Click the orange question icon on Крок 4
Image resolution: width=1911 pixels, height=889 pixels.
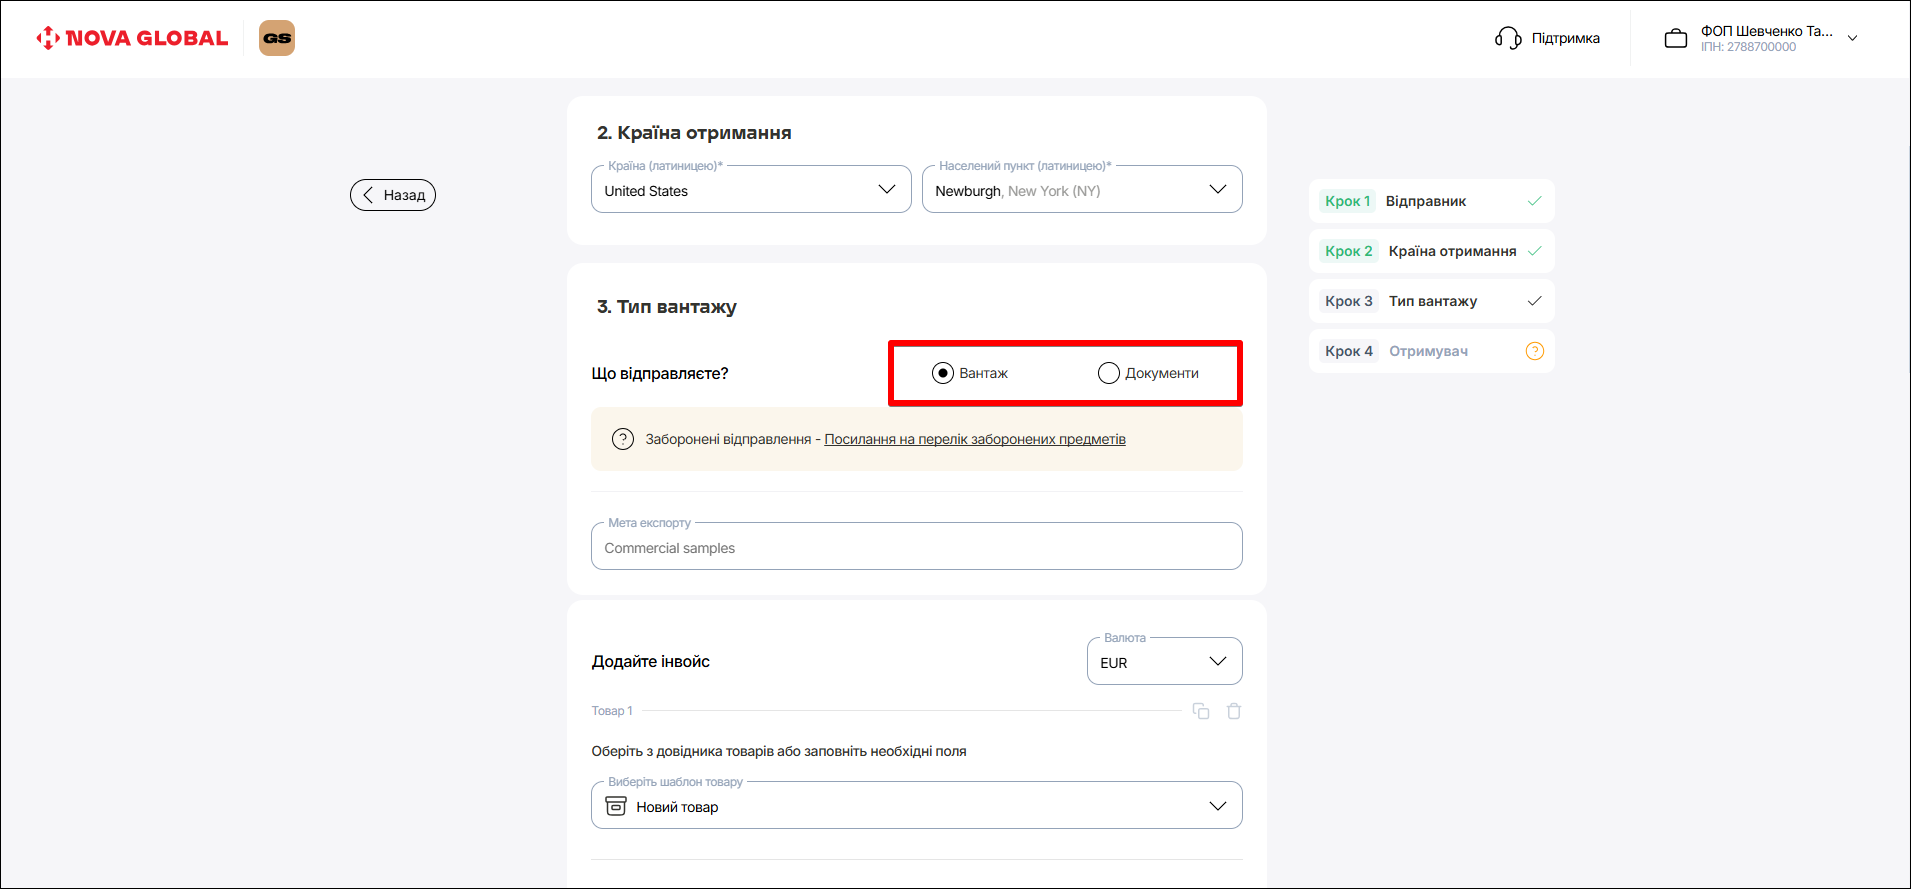pos(1534,351)
